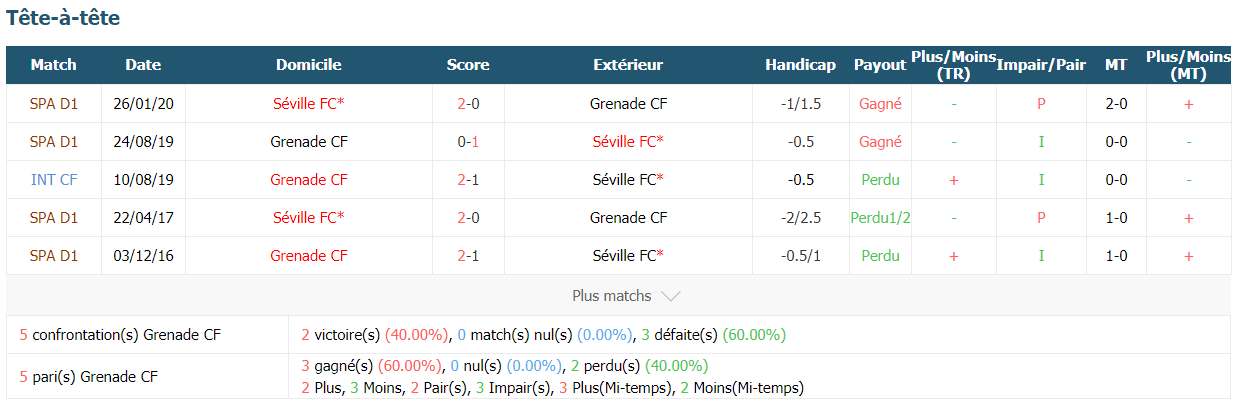Image resolution: width=1240 pixels, height=410 pixels.
Task: Select the 0-1 score on 24/08/19
Action: tap(468, 141)
